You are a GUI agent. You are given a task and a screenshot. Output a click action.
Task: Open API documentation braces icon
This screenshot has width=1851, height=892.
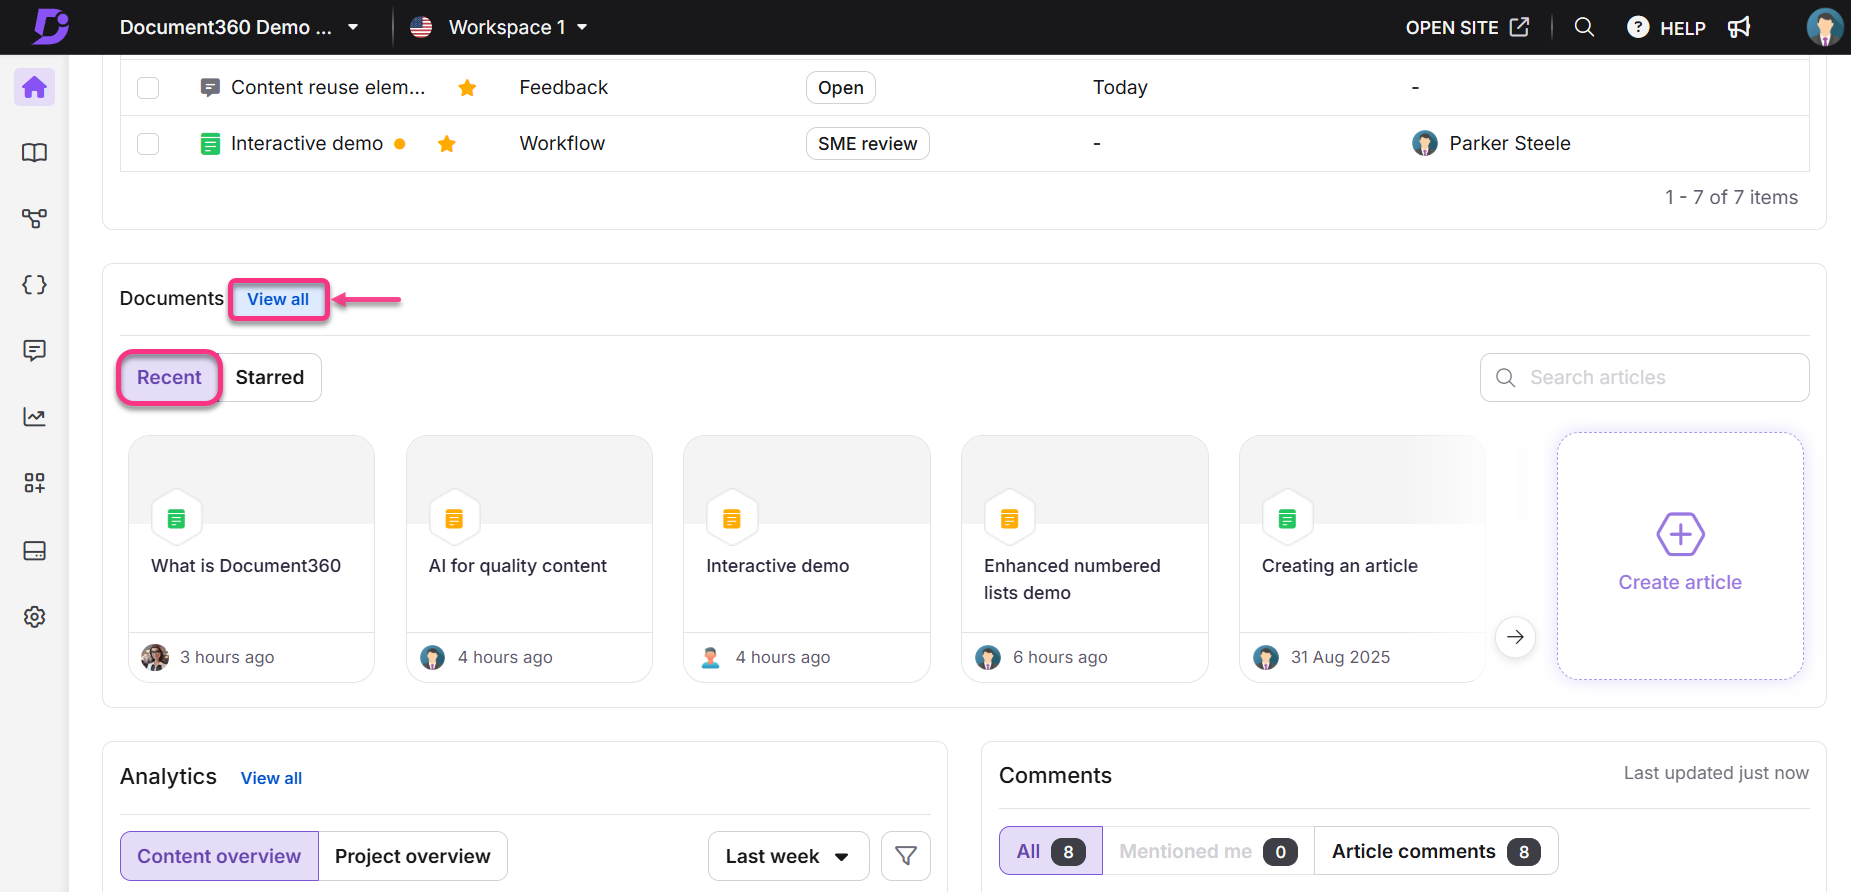point(34,285)
